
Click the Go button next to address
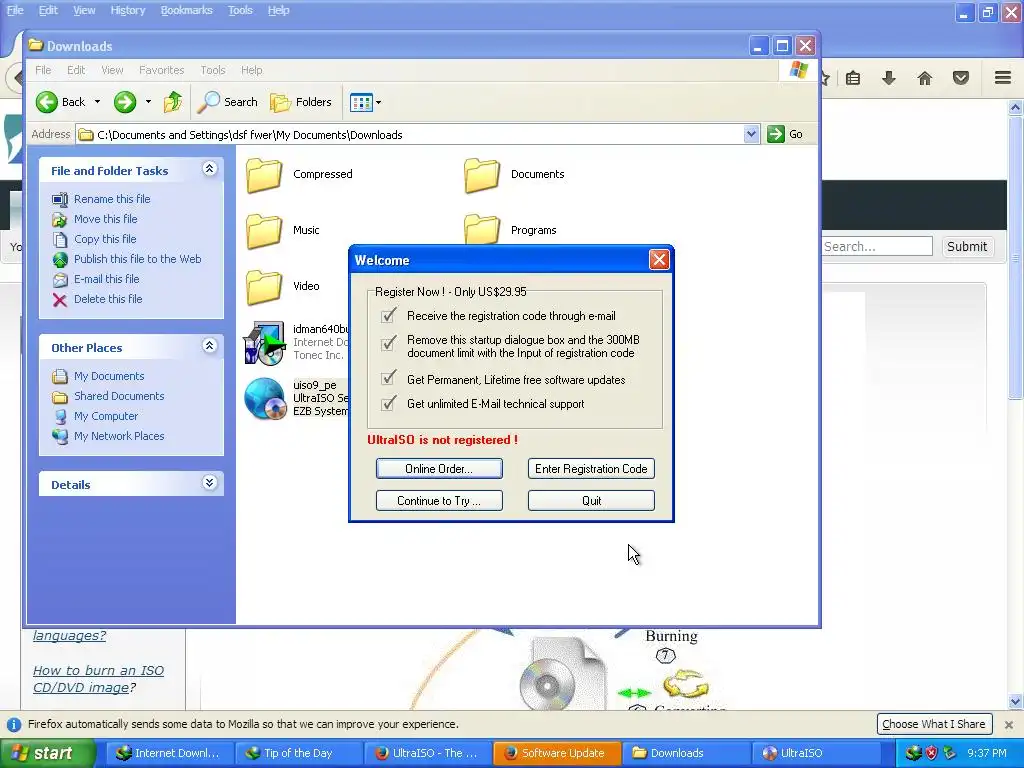[x=785, y=135]
